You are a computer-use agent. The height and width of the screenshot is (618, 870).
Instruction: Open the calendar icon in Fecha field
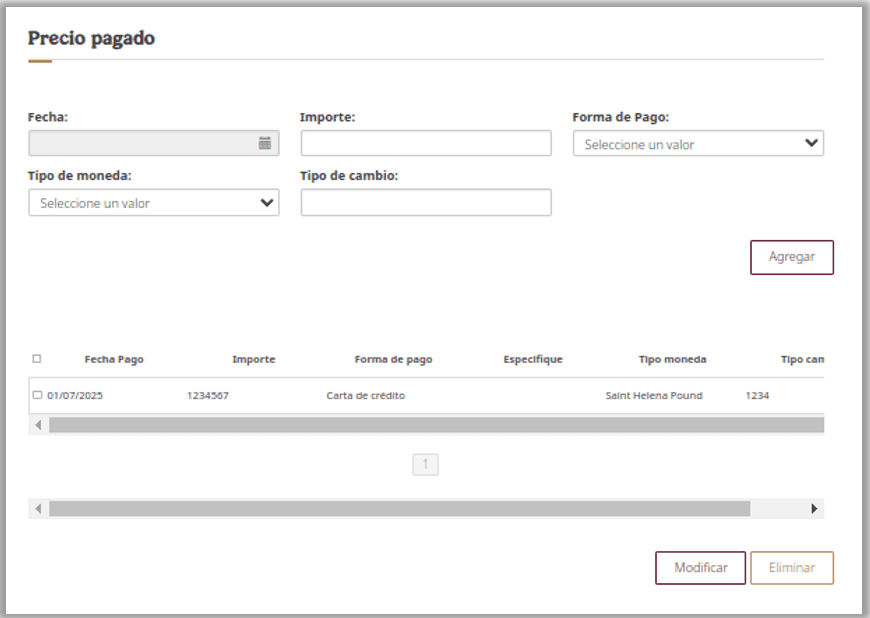(x=265, y=143)
